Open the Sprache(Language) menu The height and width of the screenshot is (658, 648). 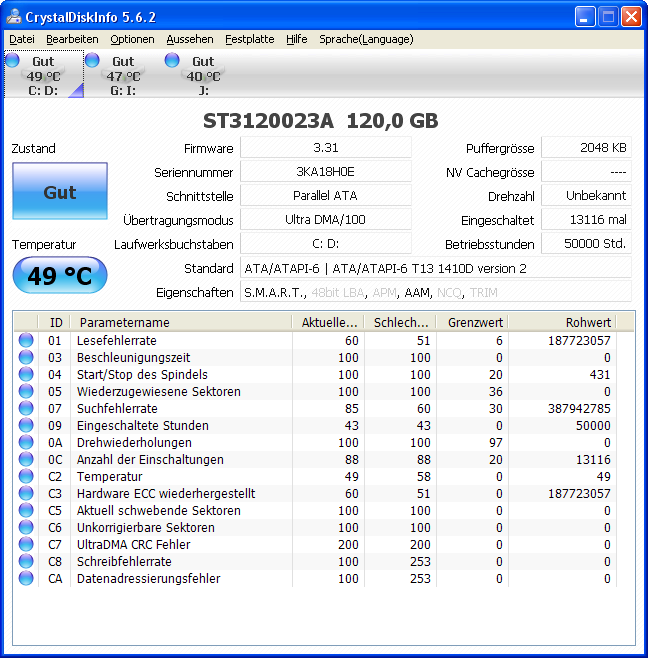(366, 39)
